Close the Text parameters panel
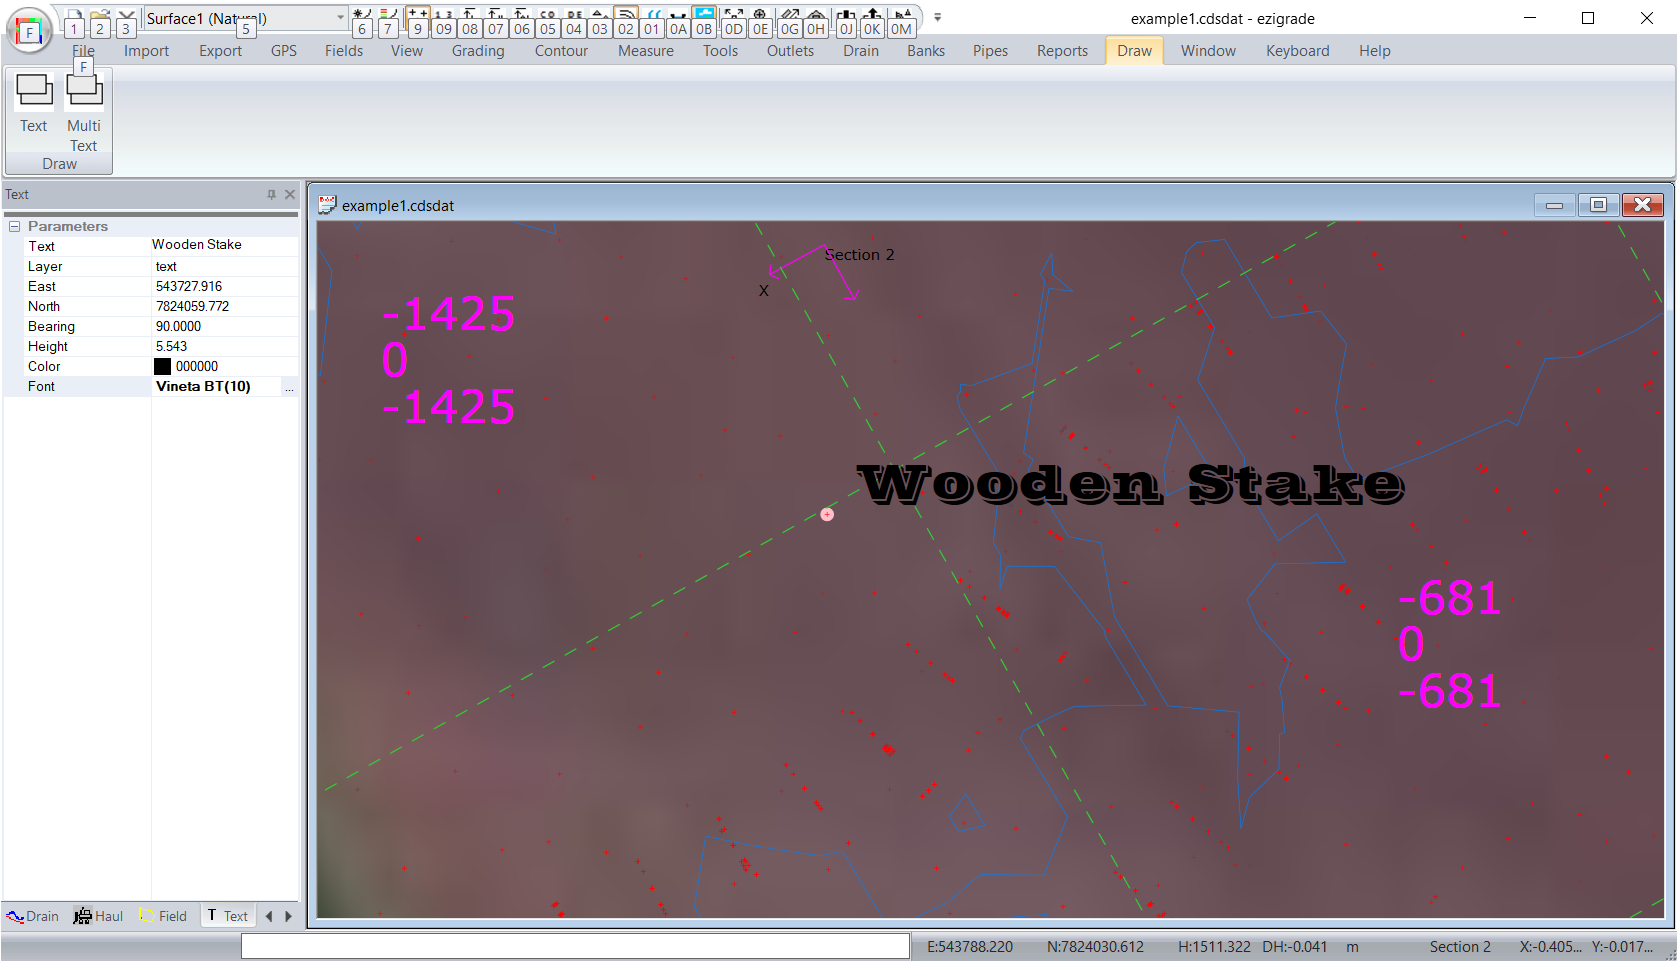This screenshot has height=962, width=1678. tap(290, 195)
